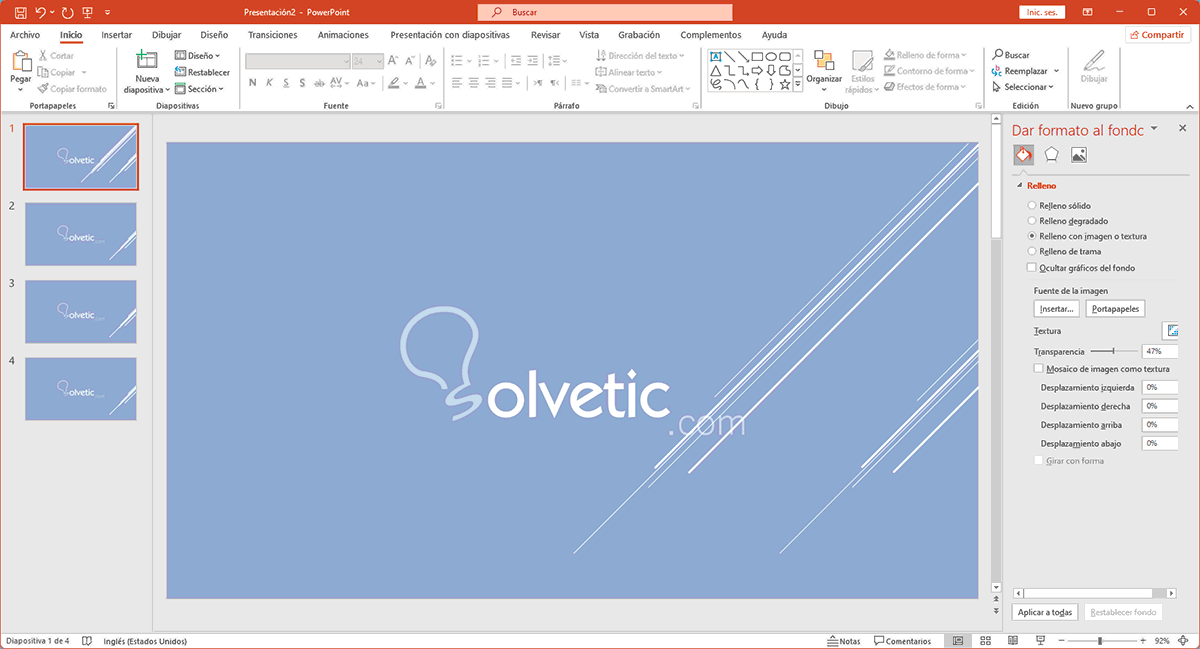Image resolution: width=1200 pixels, height=649 pixels.
Task: Click the Restablecer slide button
Action: (202, 72)
